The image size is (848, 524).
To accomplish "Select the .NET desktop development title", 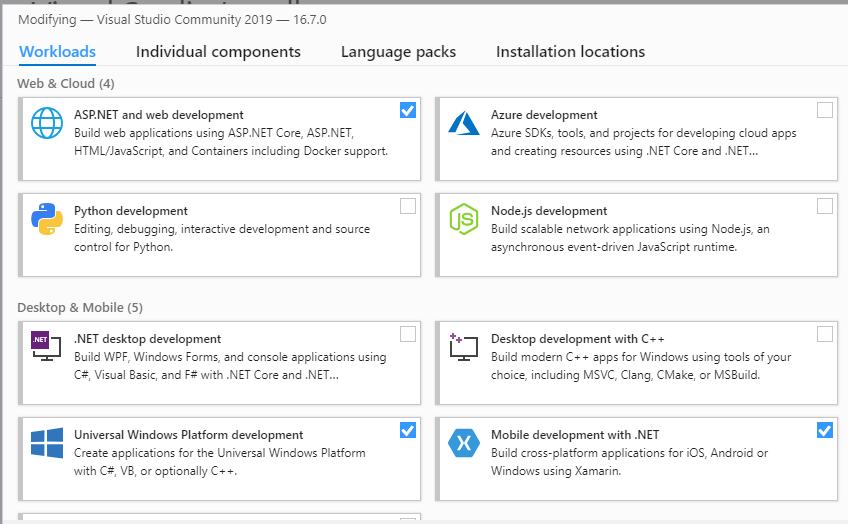I will tap(148, 339).
